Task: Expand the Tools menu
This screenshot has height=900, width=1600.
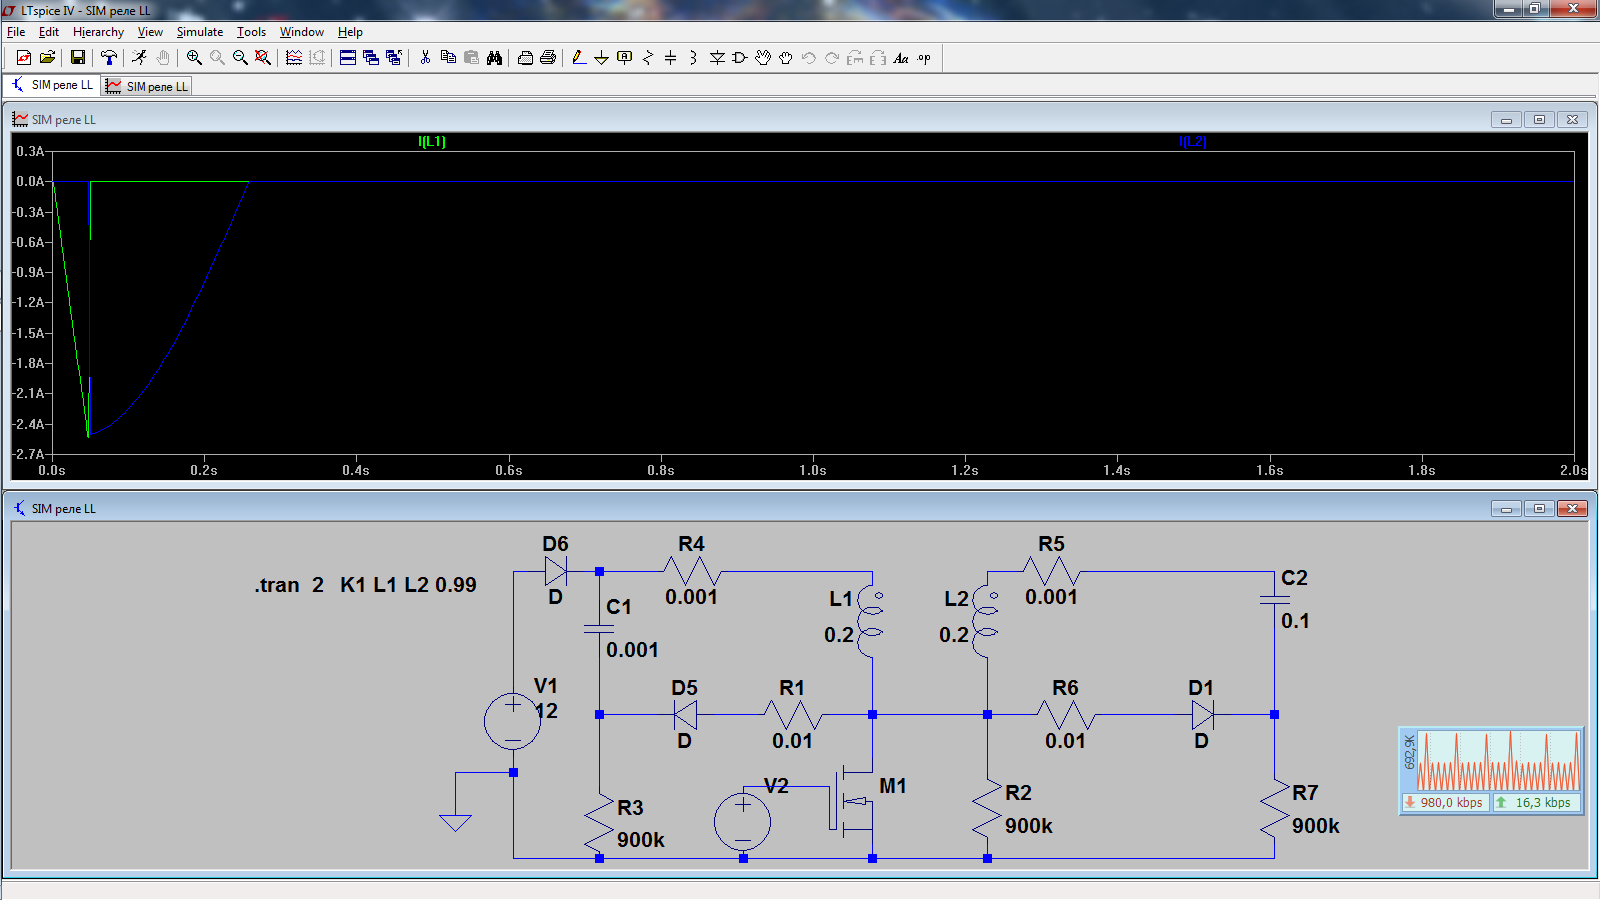Action: coord(251,32)
